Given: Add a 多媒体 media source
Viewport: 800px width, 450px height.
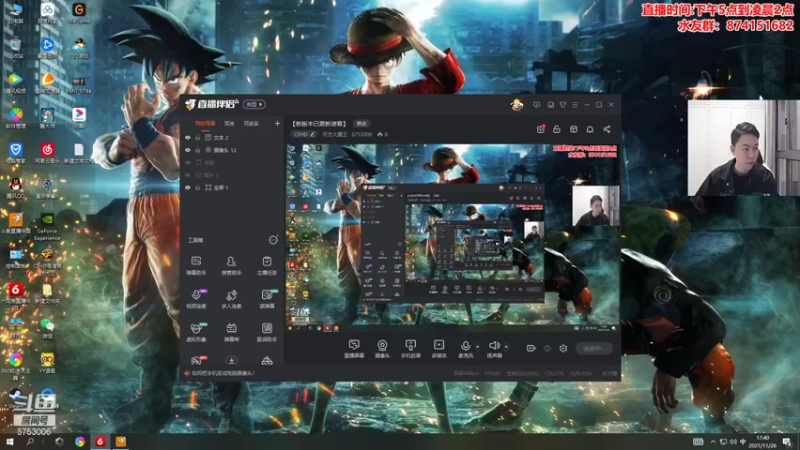Looking at the screenshot, I should click(439, 349).
